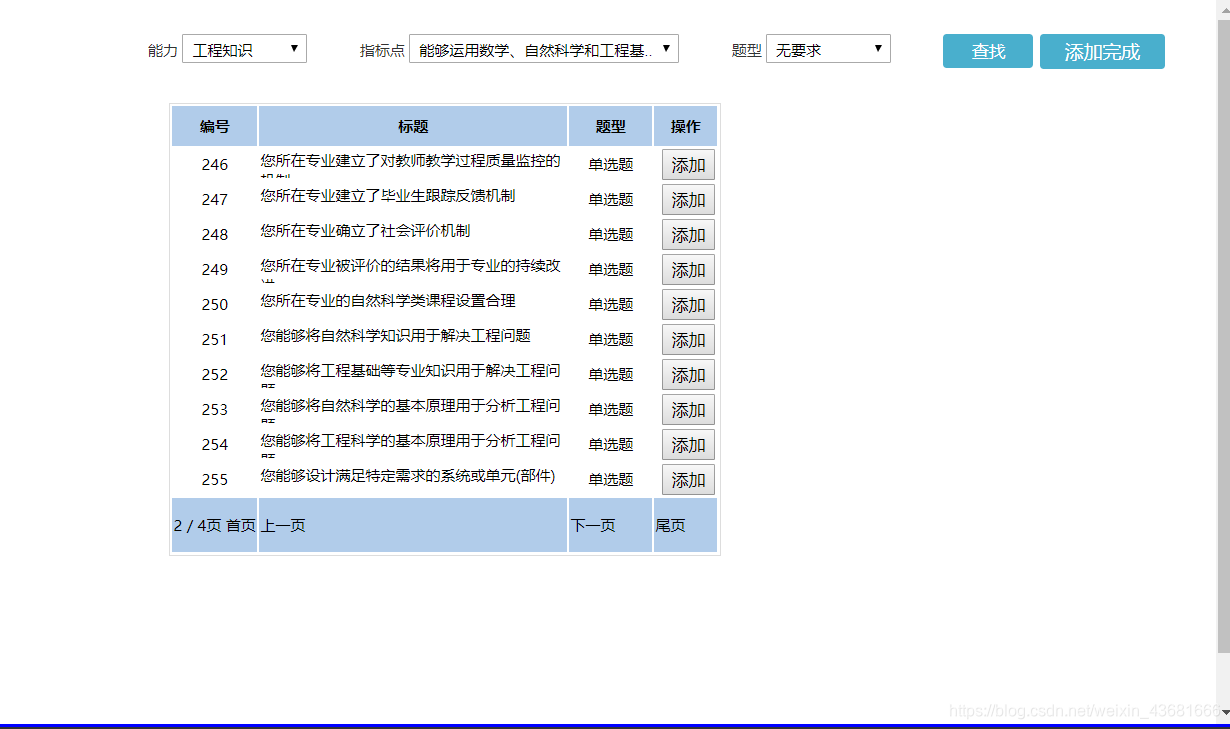Add question 251 with its 添加 button
The height and width of the screenshot is (729, 1230).
[x=688, y=340]
